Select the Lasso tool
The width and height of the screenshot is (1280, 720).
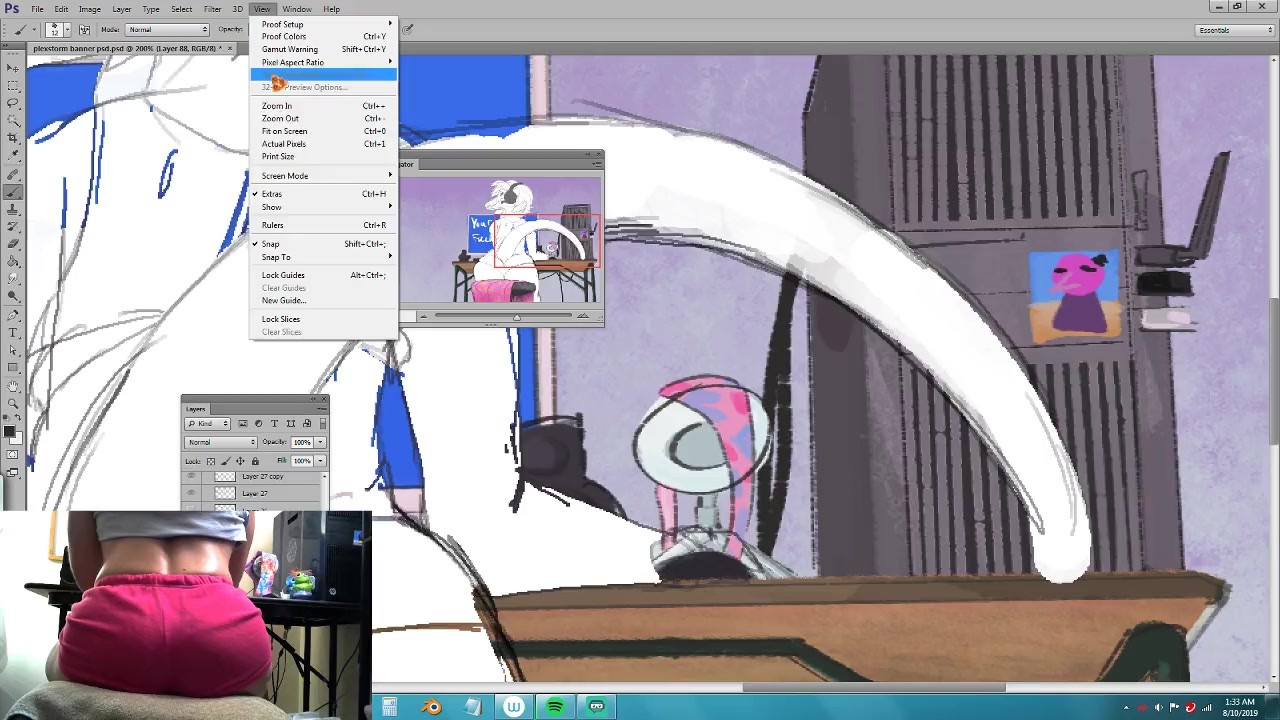(x=13, y=103)
